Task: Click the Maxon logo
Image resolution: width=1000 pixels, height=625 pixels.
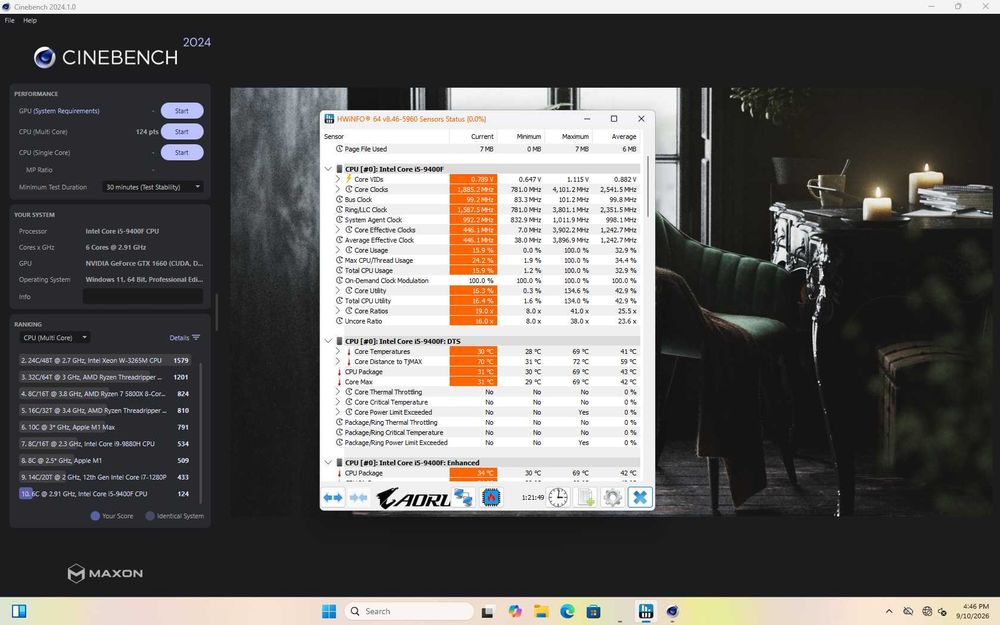Action: pos(105,573)
